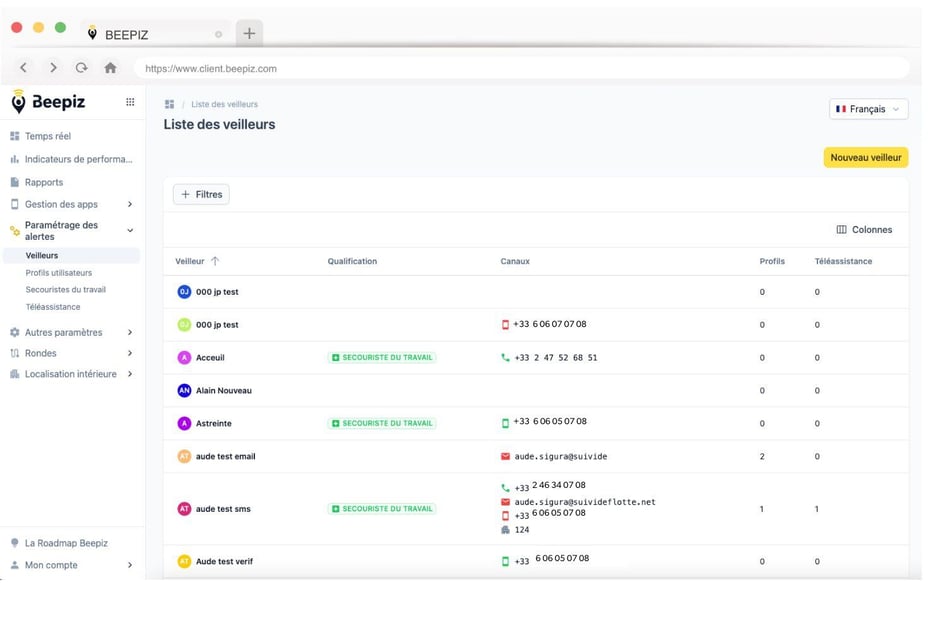This screenshot has width=950, height=635.
Task: Expand Localisation intérieure chevron
Action: coord(130,374)
